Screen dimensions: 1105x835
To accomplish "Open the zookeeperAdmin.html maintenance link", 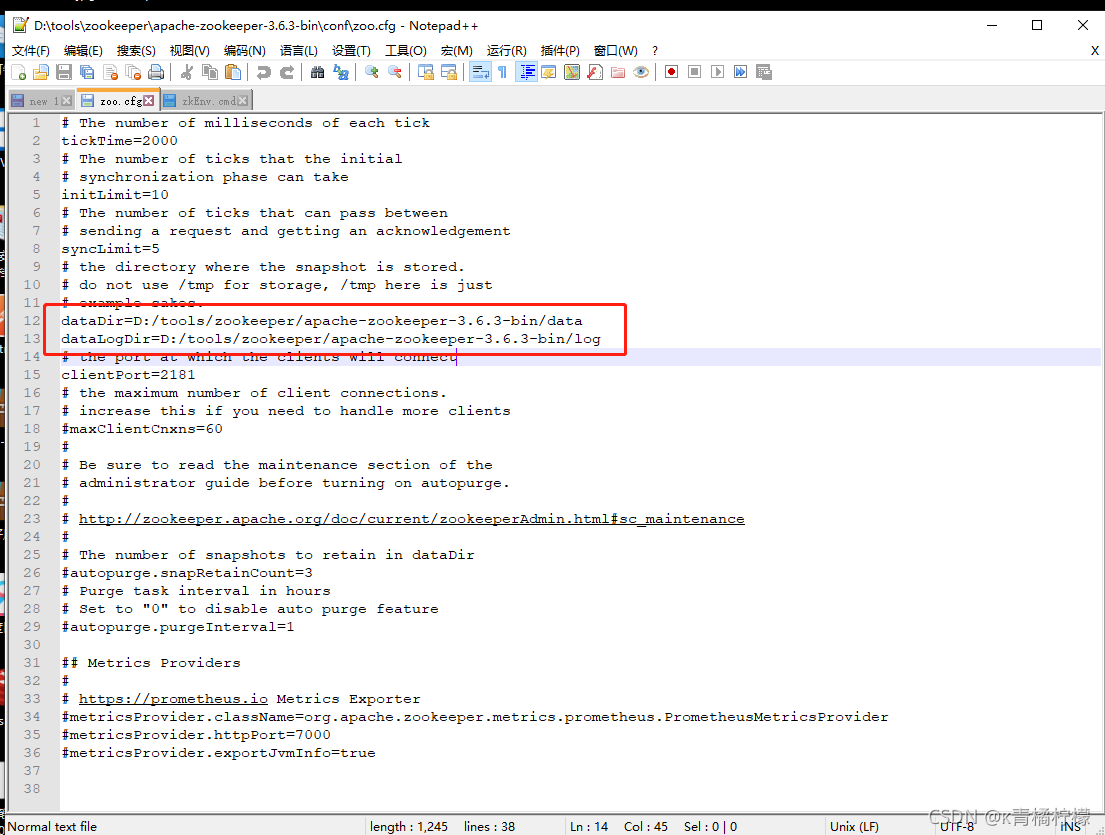I will (x=412, y=519).
